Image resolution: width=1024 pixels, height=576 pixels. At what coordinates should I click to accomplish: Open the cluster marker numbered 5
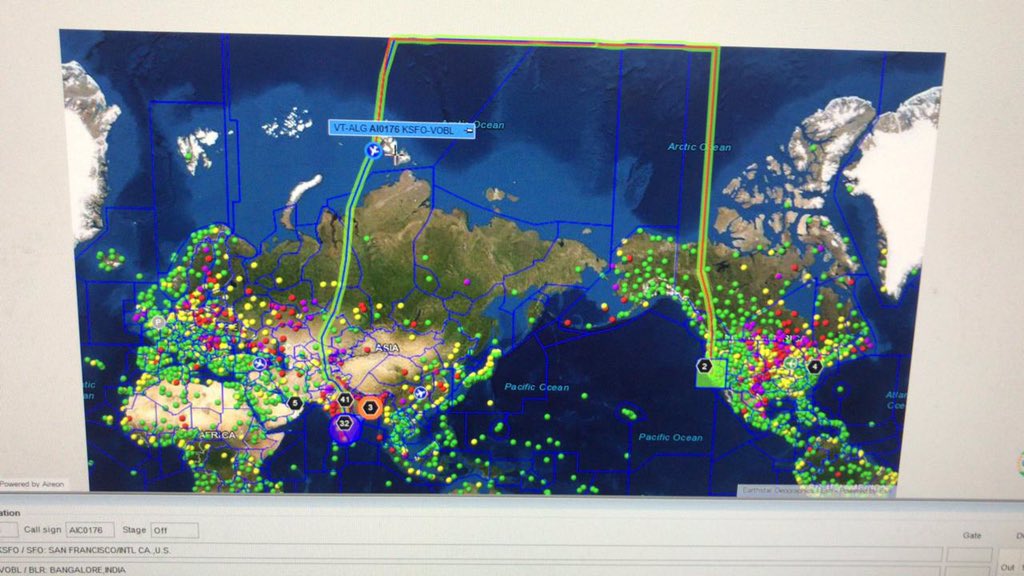point(295,404)
